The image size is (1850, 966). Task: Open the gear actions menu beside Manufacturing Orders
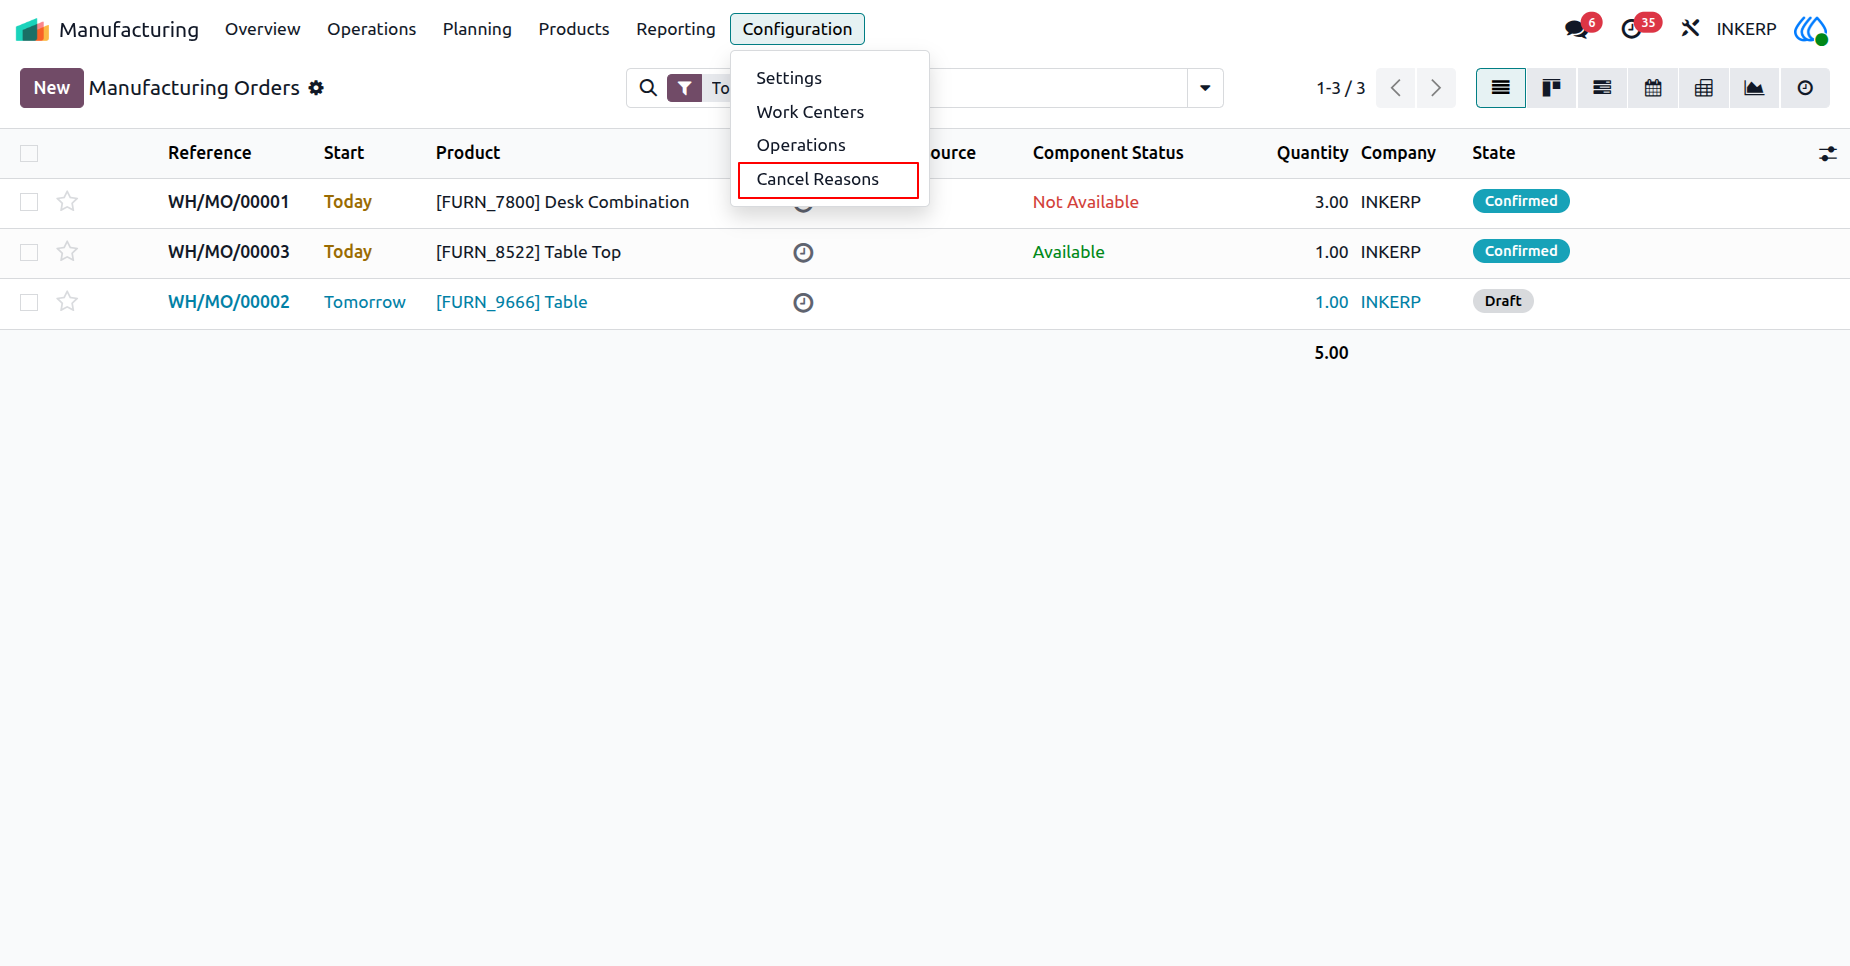click(x=316, y=88)
